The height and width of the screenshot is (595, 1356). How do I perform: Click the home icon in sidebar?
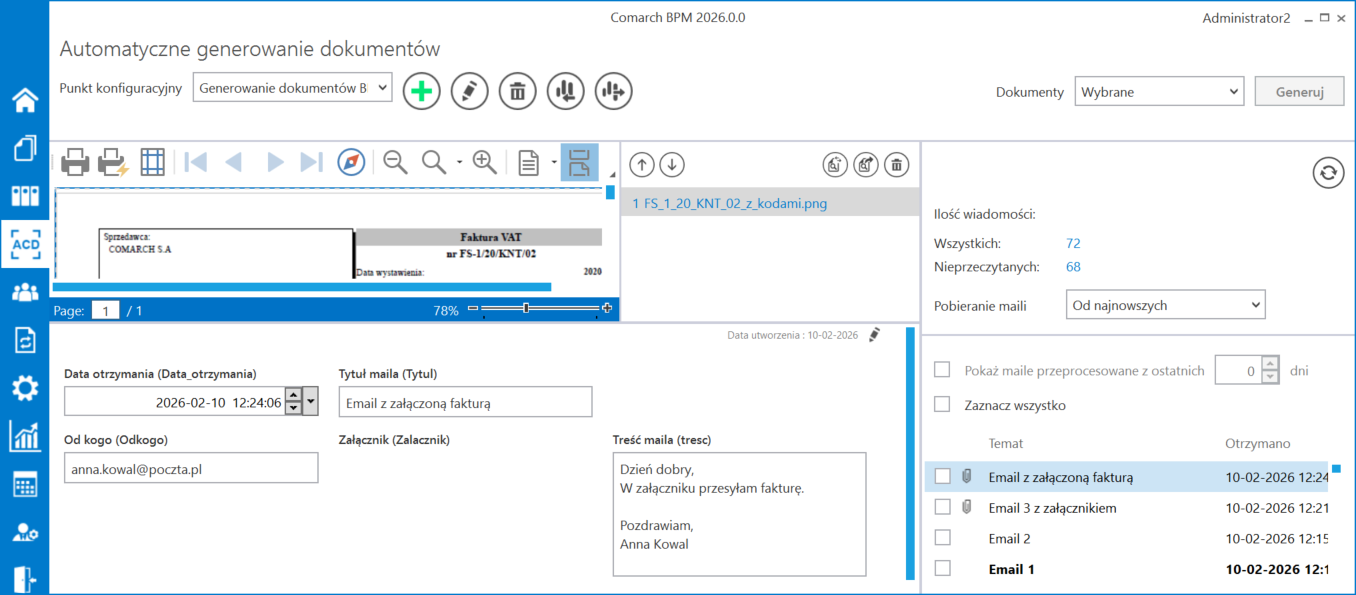pyautogui.click(x=25, y=100)
